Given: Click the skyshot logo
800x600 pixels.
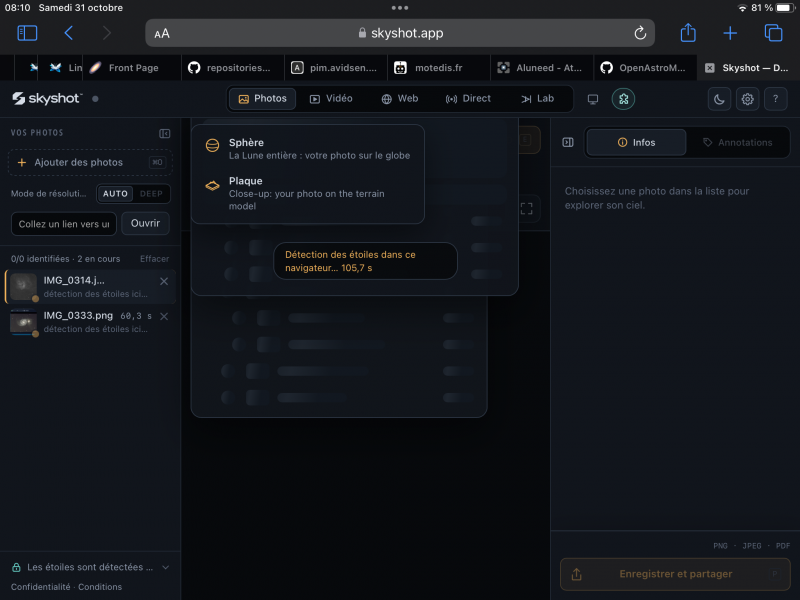Looking at the screenshot, I should pos(46,98).
